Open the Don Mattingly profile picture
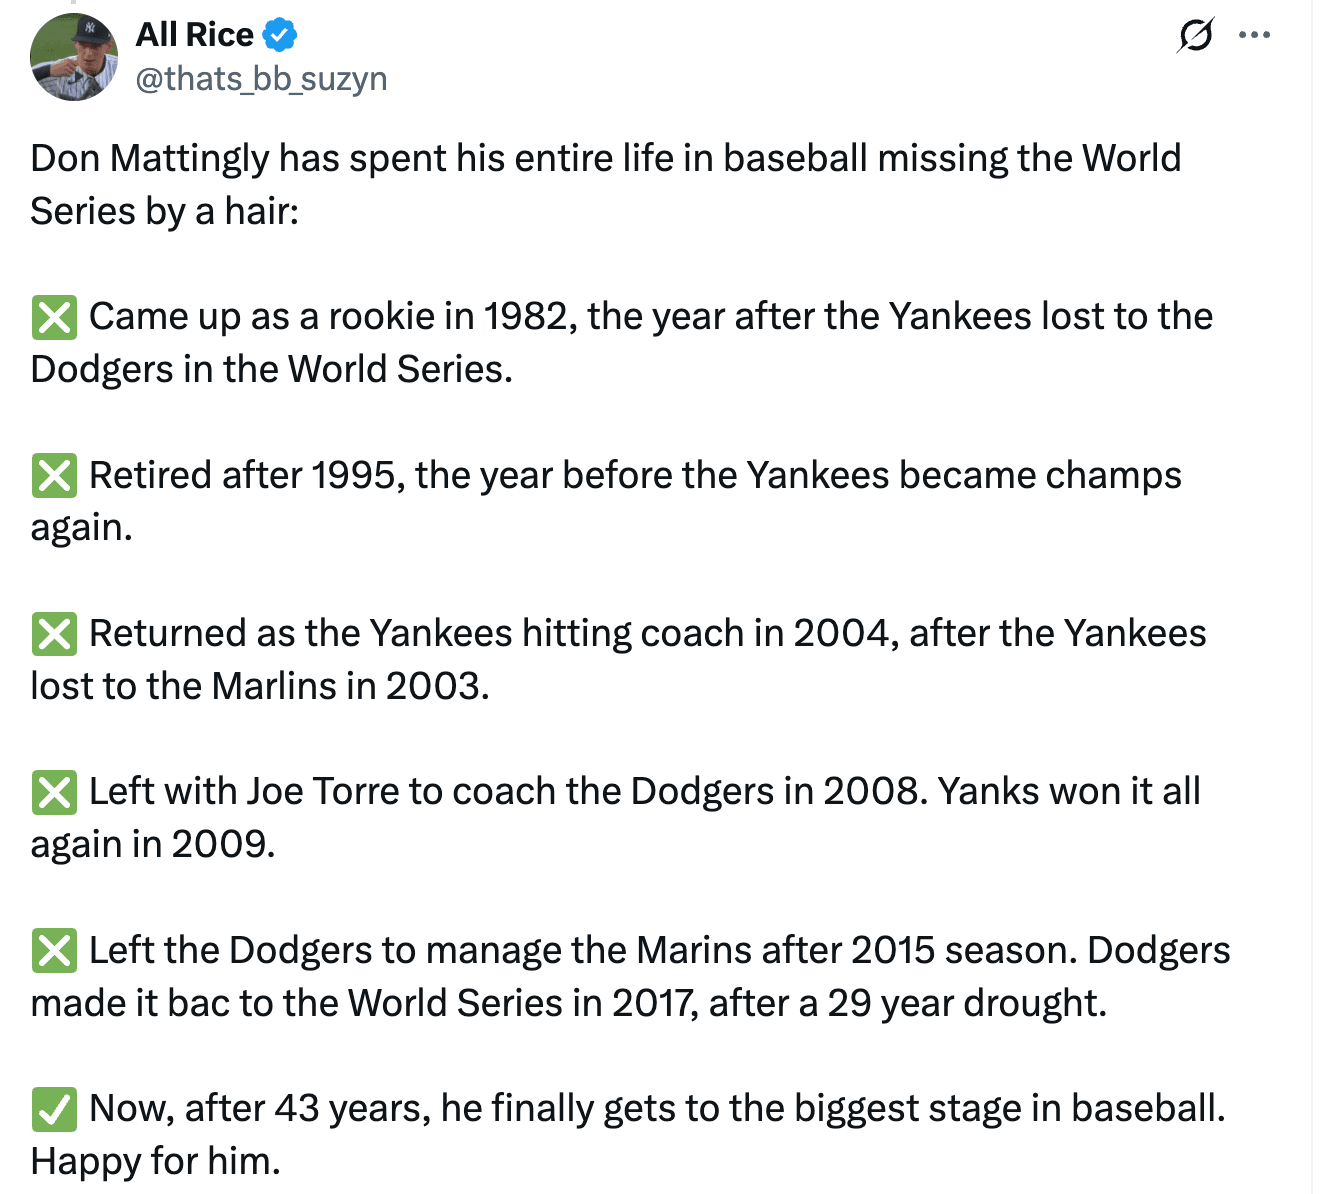Image resolution: width=1334 pixels, height=1194 pixels. coord(74,57)
